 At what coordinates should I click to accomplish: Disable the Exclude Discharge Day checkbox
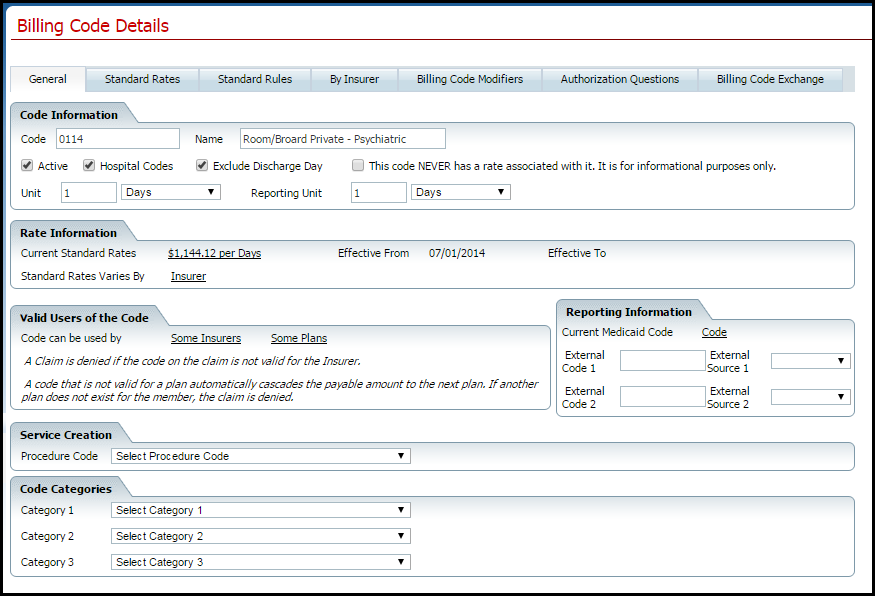[x=202, y=166]
